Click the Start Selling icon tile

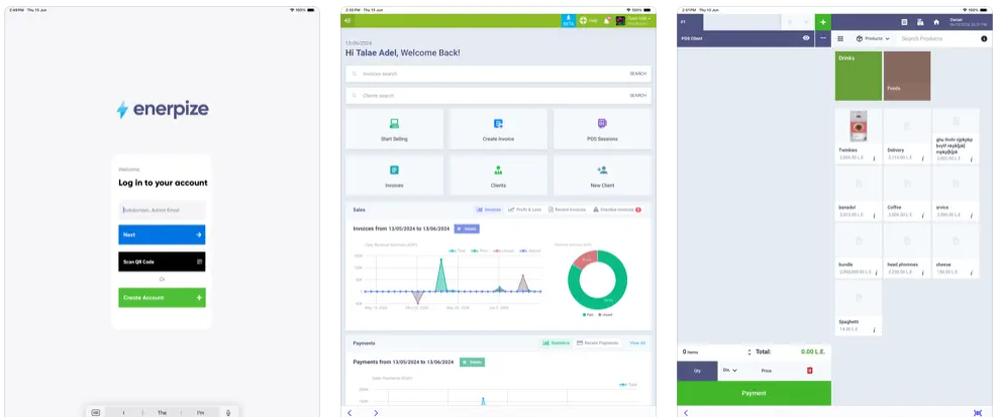(394, 129)
